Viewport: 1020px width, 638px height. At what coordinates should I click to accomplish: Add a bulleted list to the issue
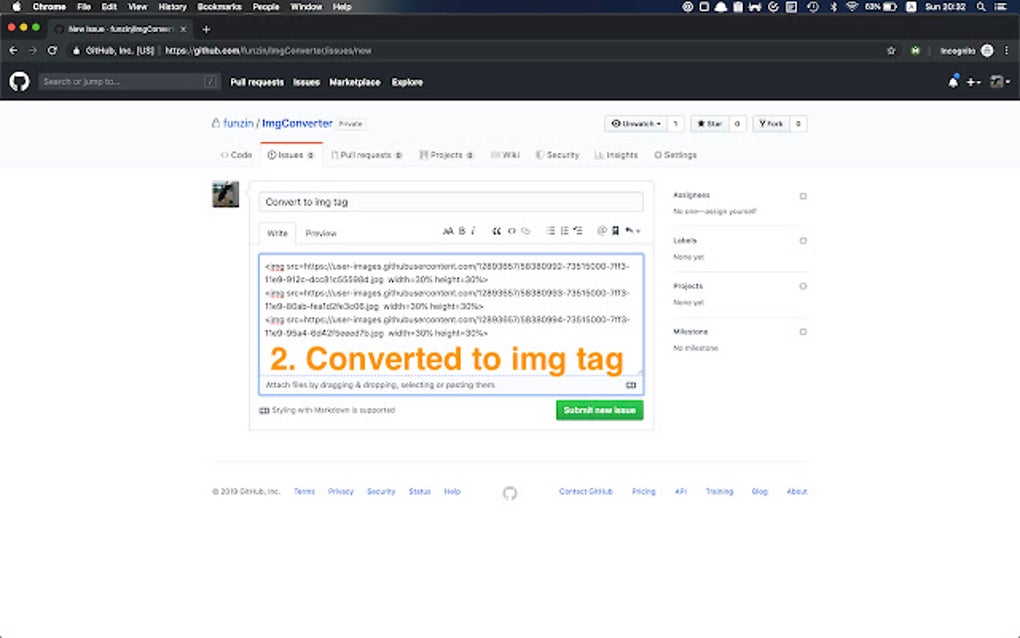(550, 230)
